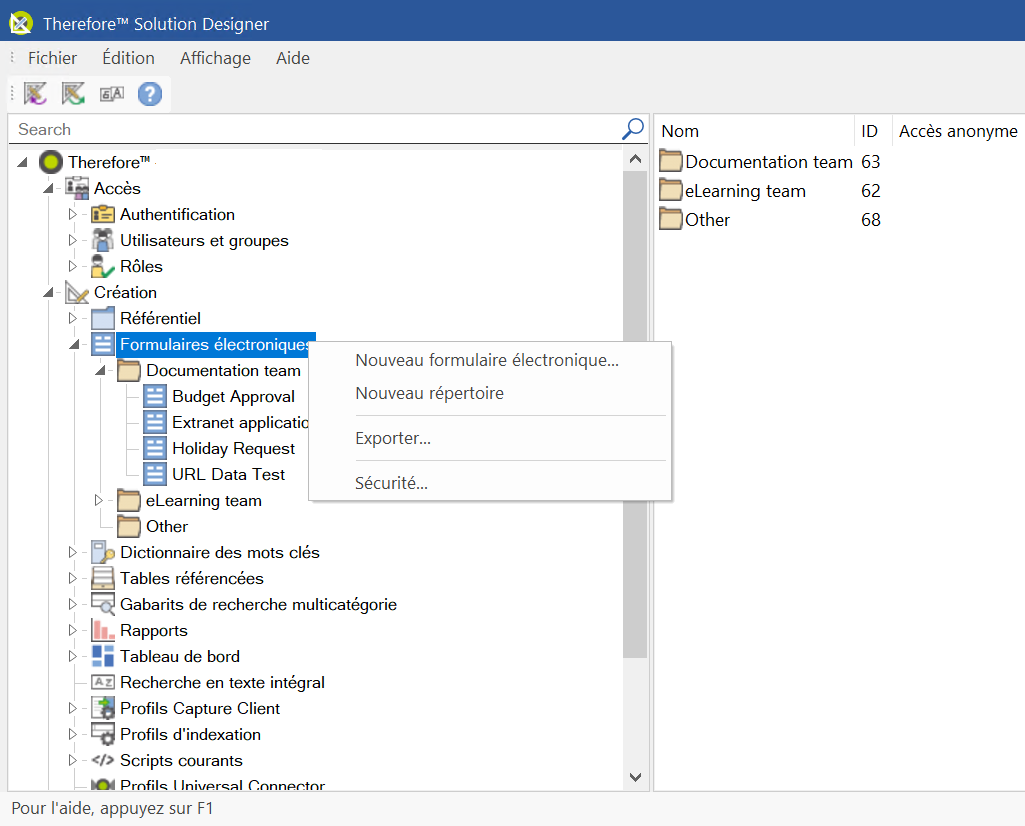Expand the eLearning team folder
The width and height of the screenshot is (1025, 826).
tap(98, 500)
